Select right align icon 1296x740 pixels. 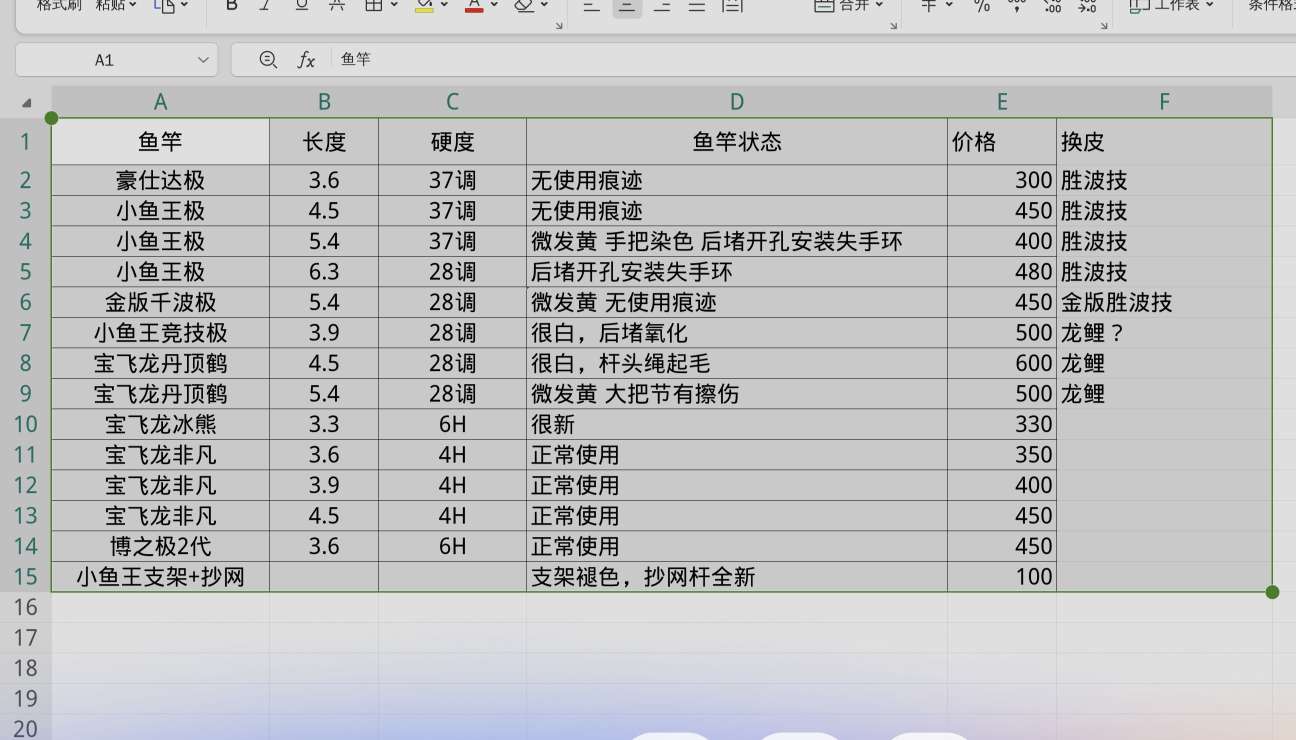click(x=662, y=5)
